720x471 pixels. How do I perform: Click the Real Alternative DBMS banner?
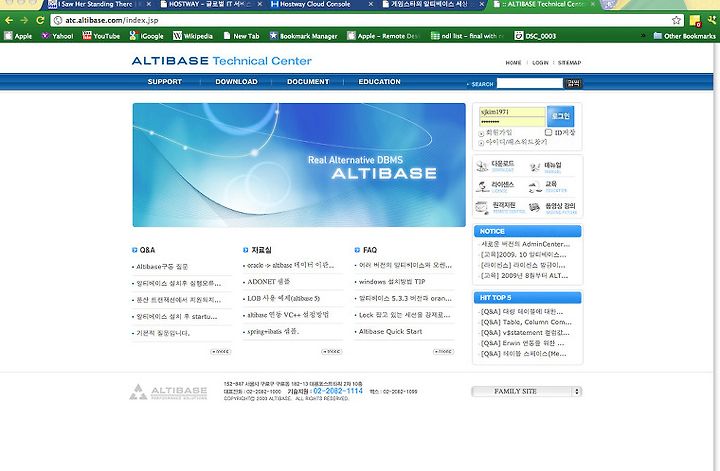click(x=299, y=165)
